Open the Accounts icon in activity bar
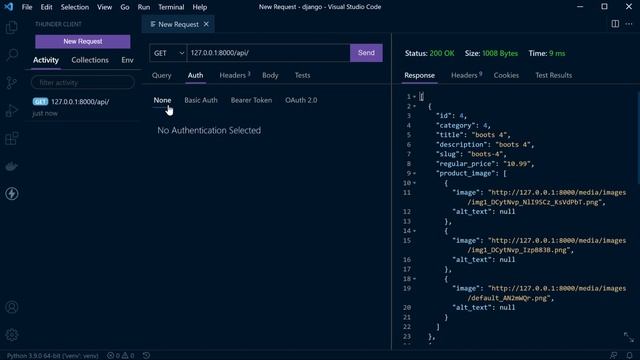The image size is (640, 360). tap(12, 307)
